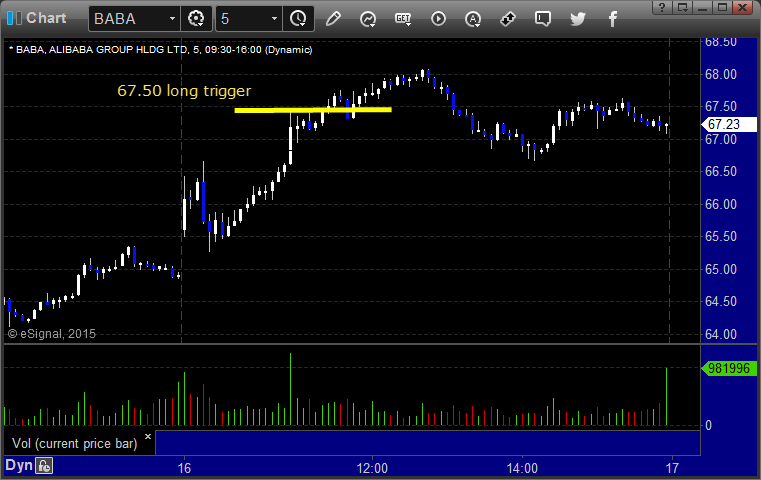Click the 66.00 price axis label
This screenshot has height=480, width=761.
pyautogui.click(x=721, y=204)
